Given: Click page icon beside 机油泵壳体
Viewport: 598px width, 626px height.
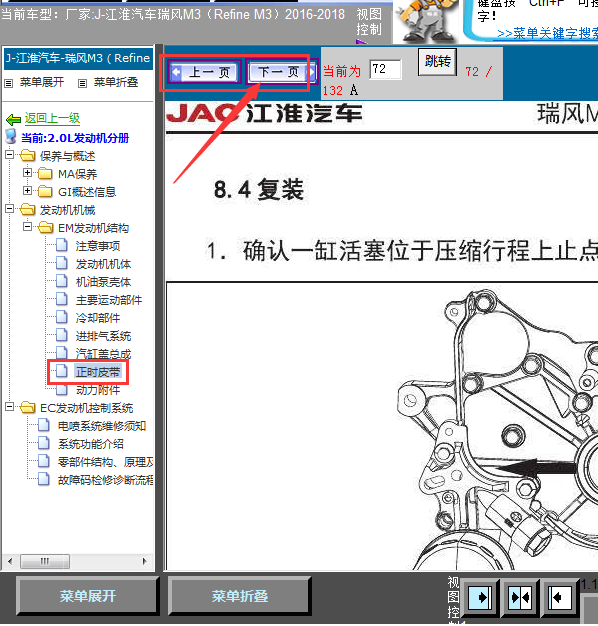Looking at the screenshot, I should [x=61, y=281].
